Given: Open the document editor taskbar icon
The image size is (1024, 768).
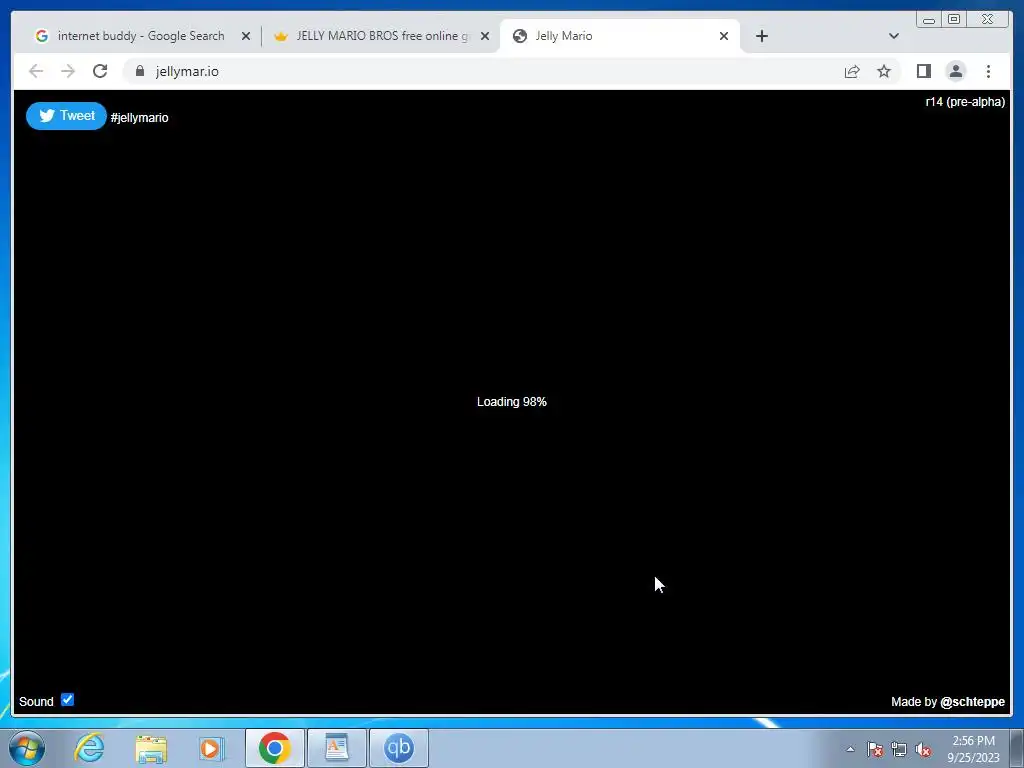Looking at the screenshot, I should point(336,748).
